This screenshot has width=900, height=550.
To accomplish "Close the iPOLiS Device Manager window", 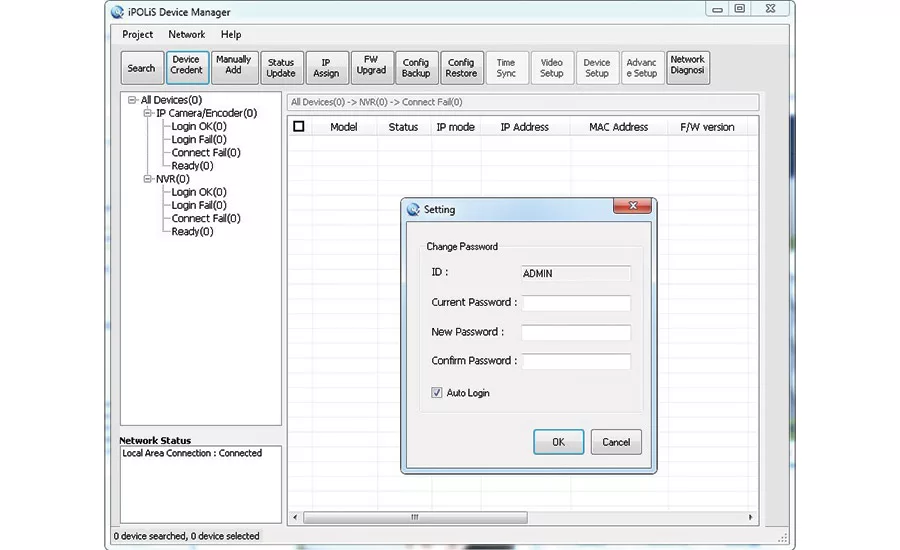I will (771, 9).
